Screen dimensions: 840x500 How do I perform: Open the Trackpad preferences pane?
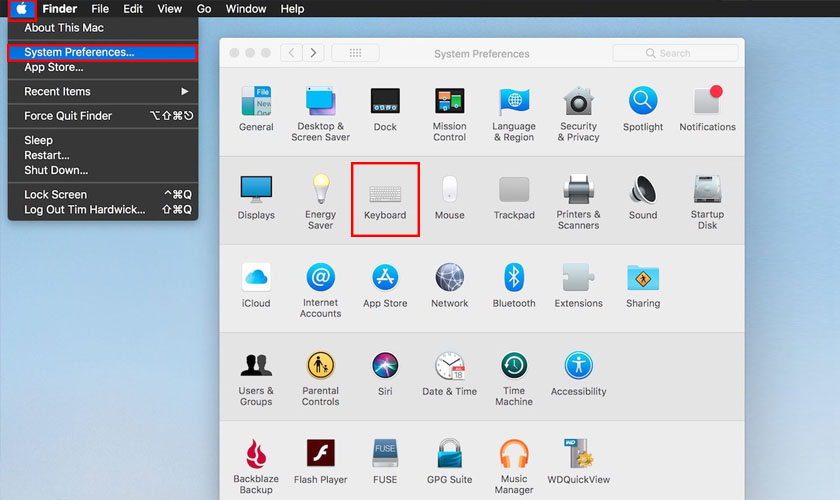pyautogui.click(x=514, y=197)
